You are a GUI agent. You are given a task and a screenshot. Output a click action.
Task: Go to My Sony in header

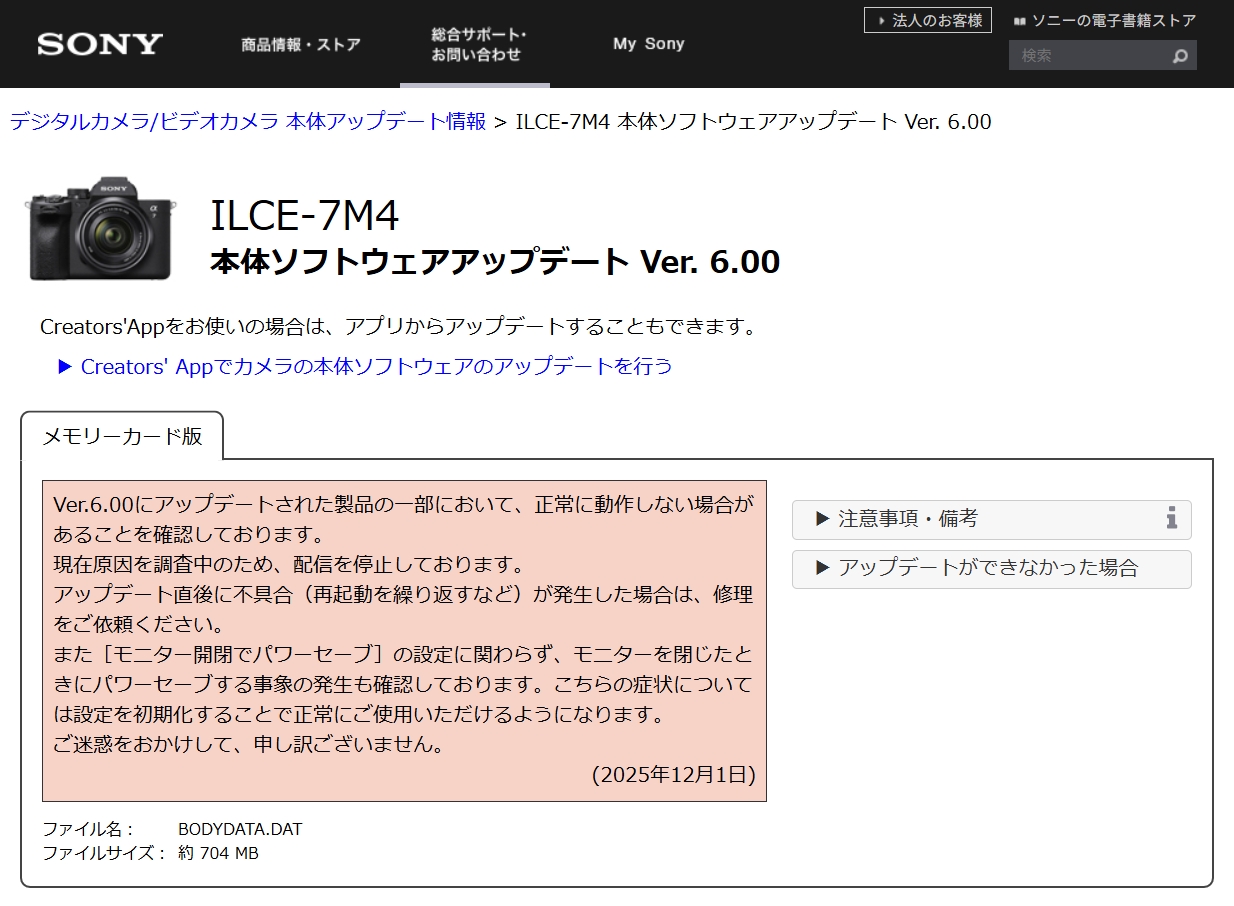coord(648,44)
